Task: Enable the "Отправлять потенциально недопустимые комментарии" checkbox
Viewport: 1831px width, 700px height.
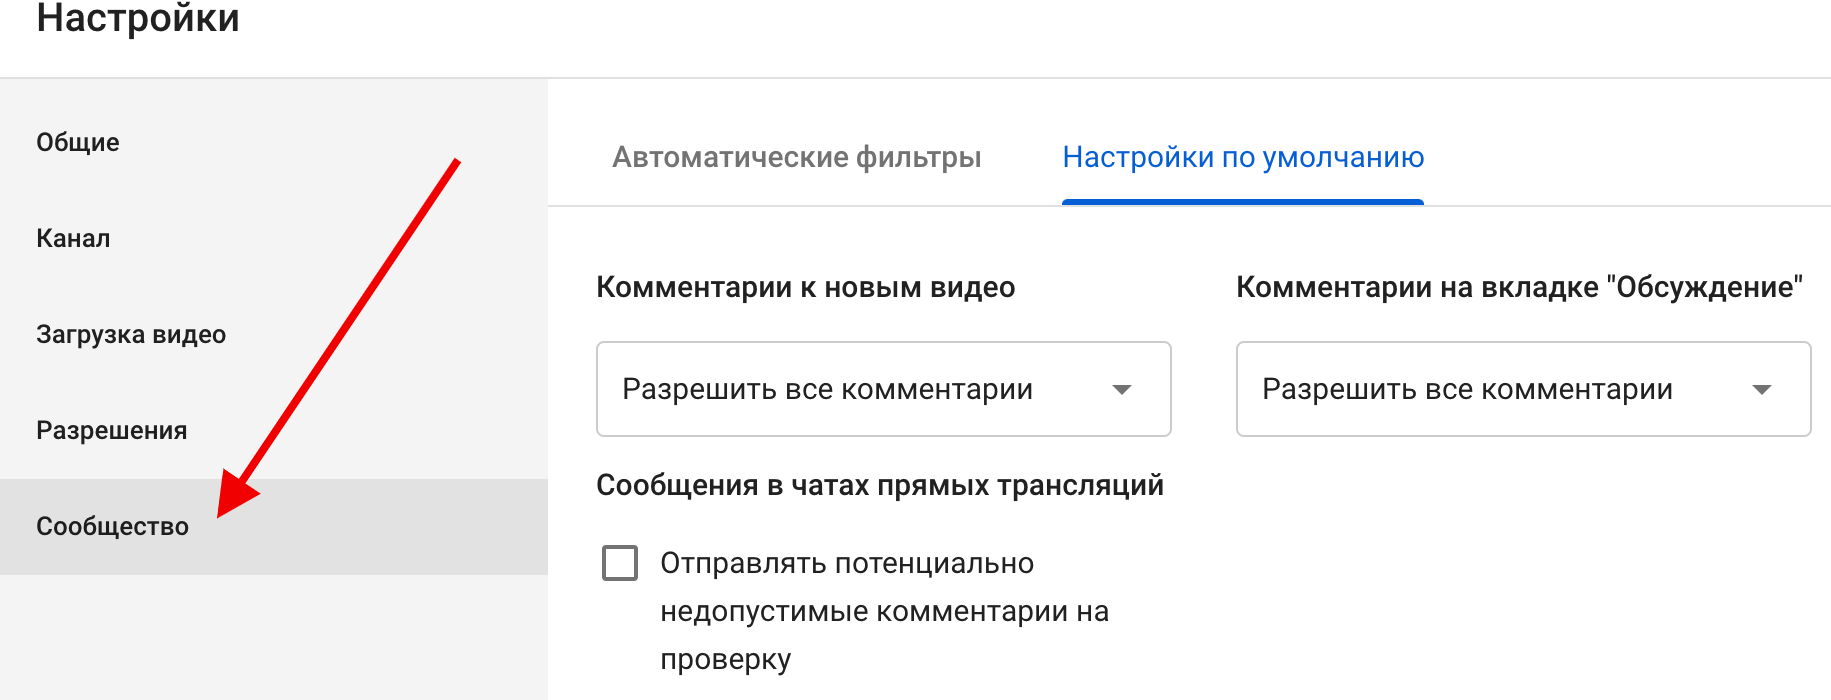Action: (620, 563)
